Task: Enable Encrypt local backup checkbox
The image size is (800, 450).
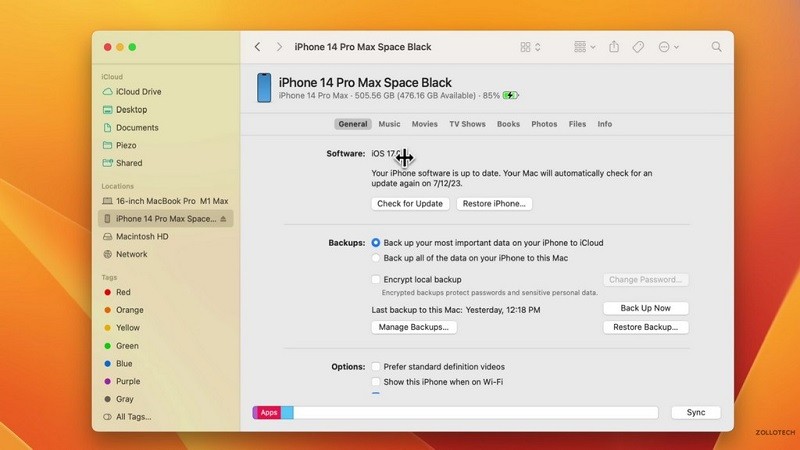Action: tap(376, 280)
